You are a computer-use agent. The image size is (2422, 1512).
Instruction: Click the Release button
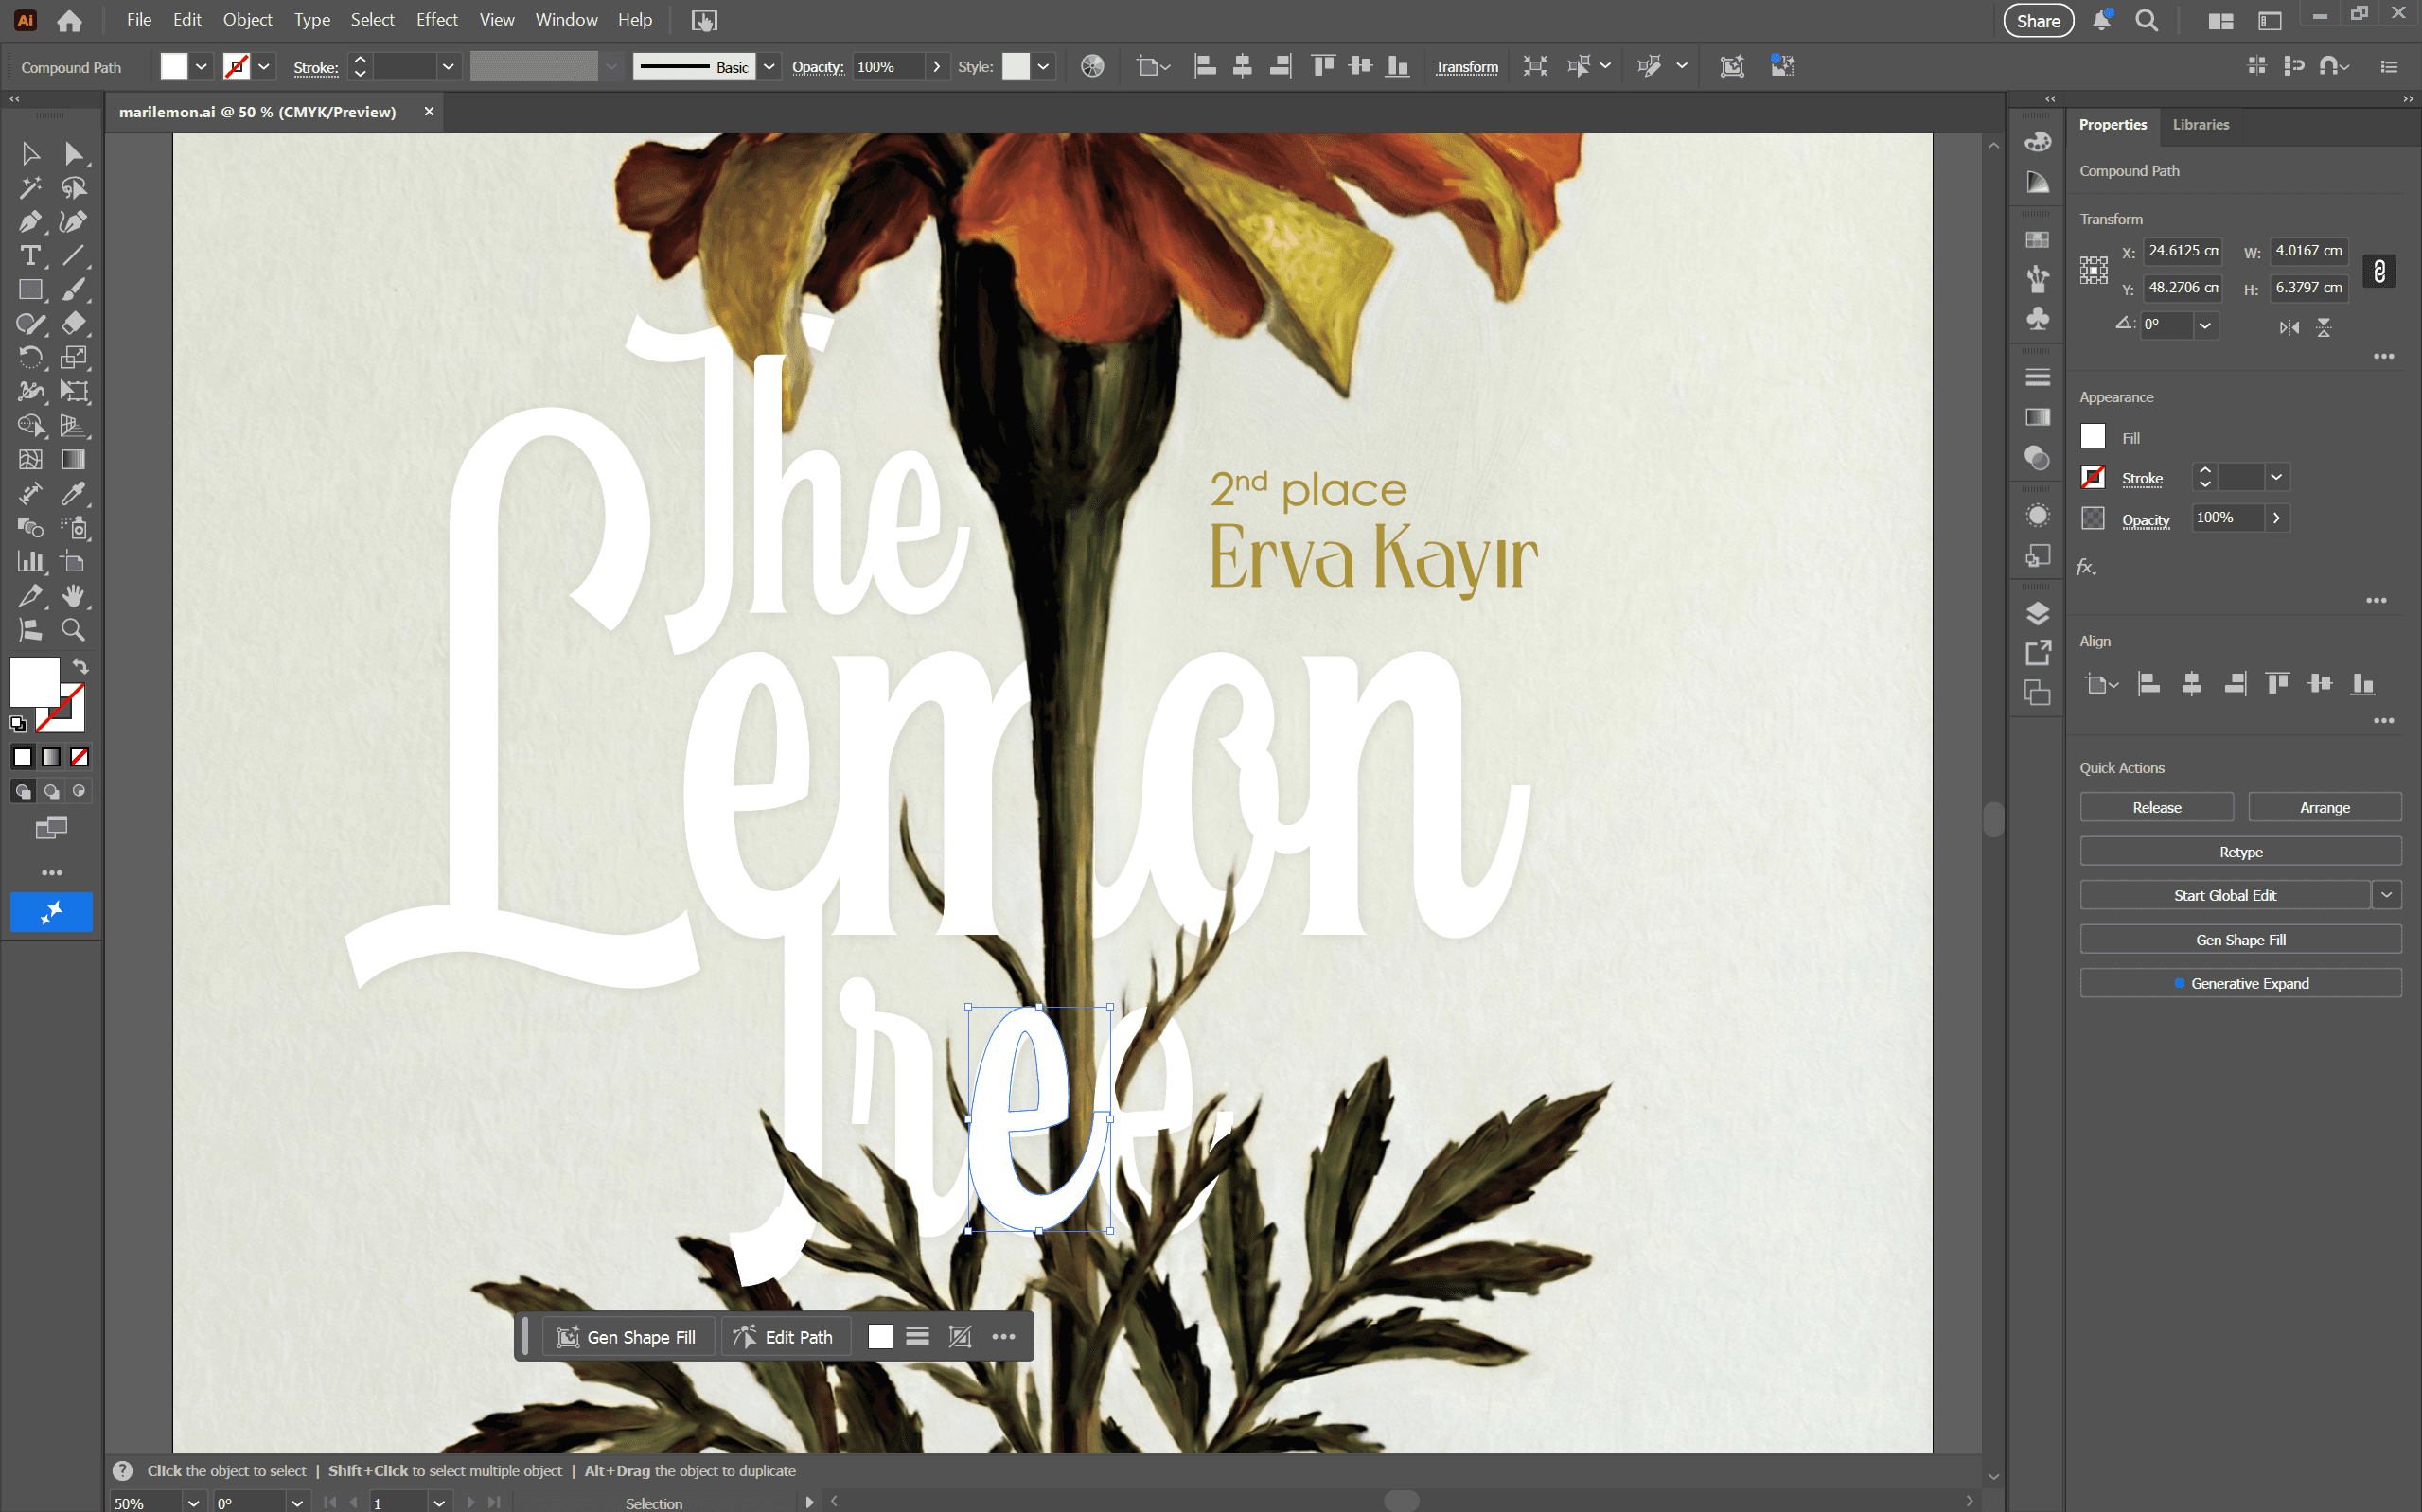coord(2156,807)
